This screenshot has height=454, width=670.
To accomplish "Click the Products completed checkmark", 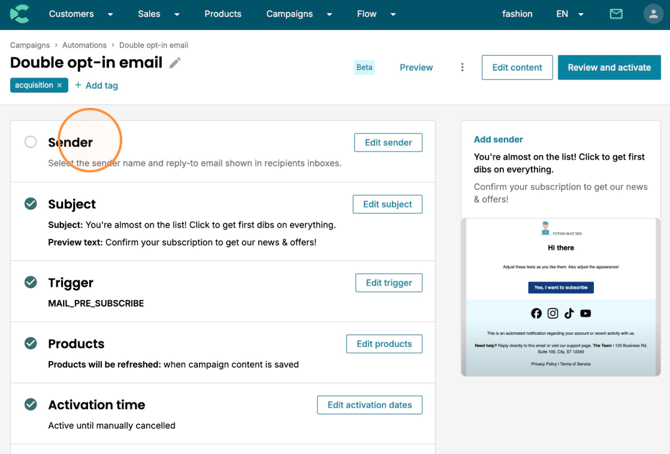I will (x=30, y=343).
